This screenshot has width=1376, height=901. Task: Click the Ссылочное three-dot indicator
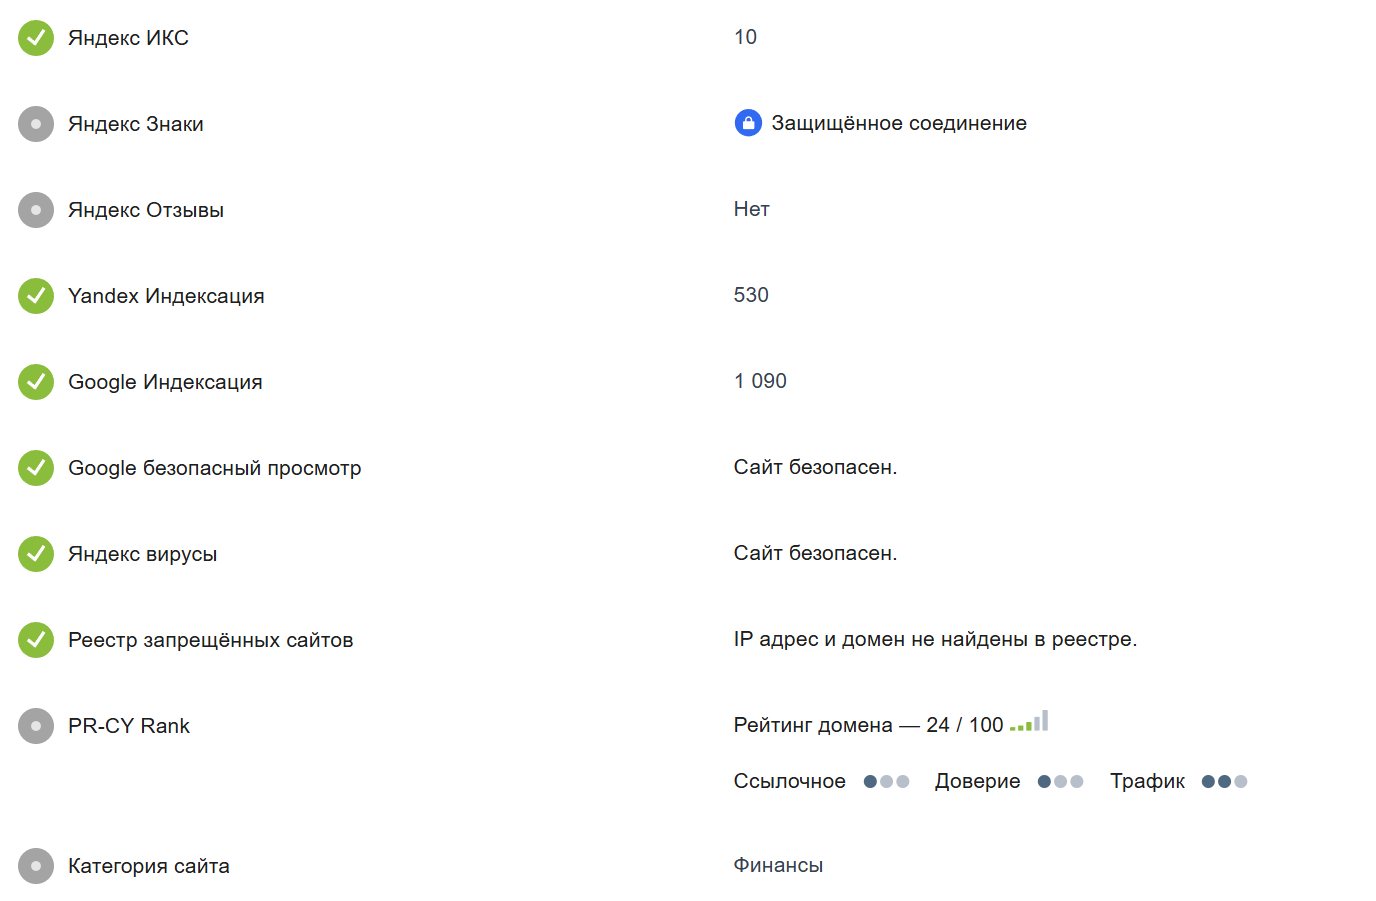click(x=886, y=782)
